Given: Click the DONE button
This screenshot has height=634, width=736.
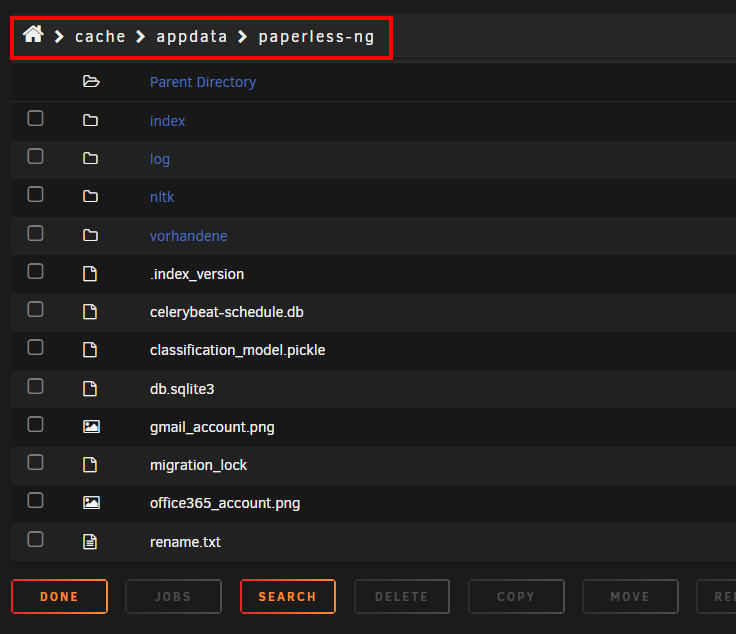Looking at the screenshot, I should point(60,596).
